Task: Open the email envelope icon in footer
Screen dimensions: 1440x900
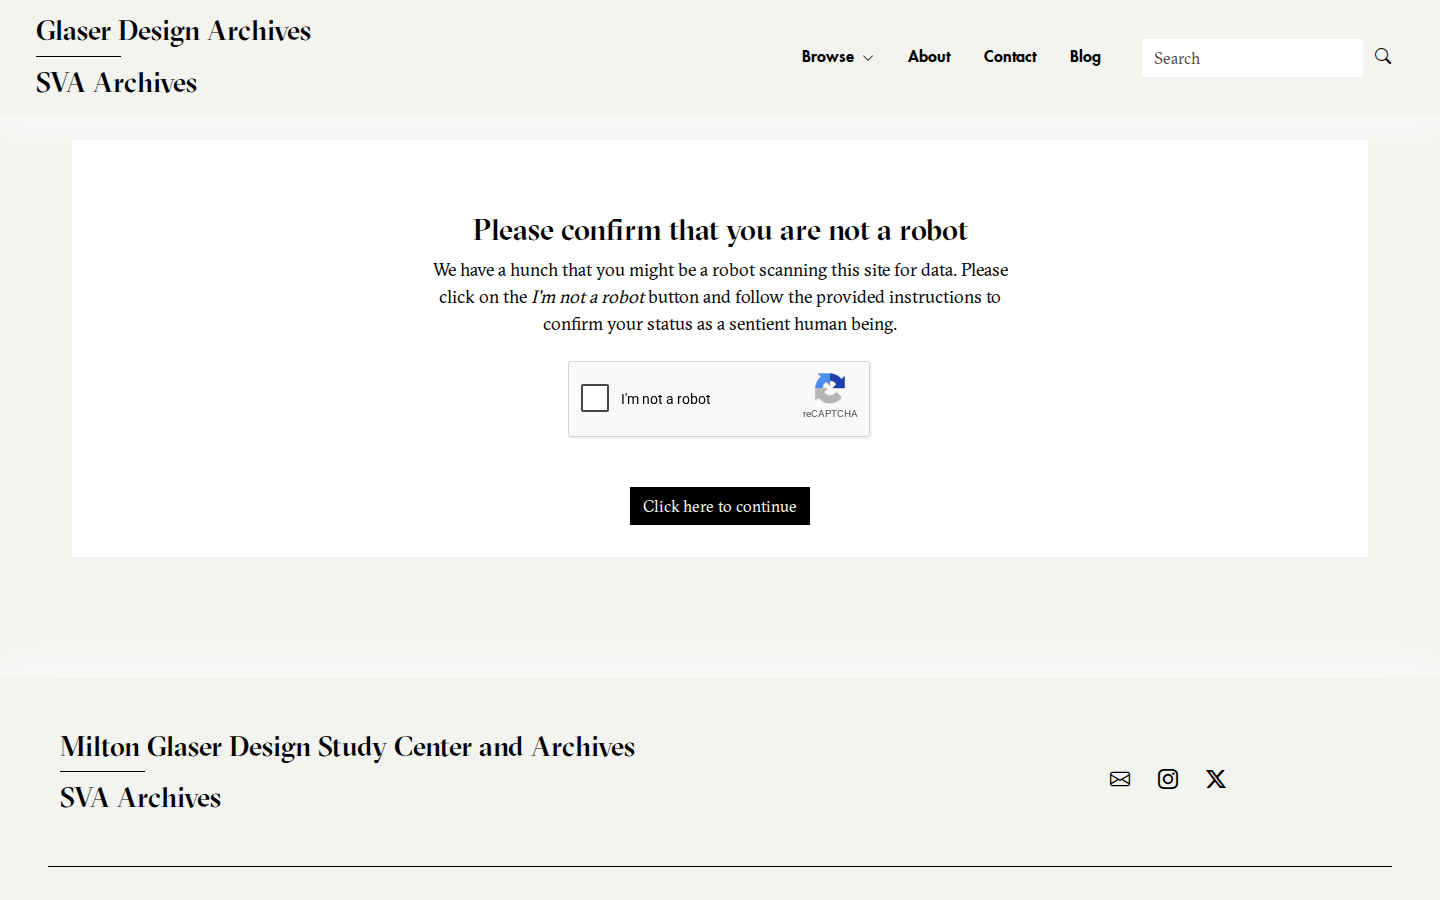Action: pos(1120,779)
